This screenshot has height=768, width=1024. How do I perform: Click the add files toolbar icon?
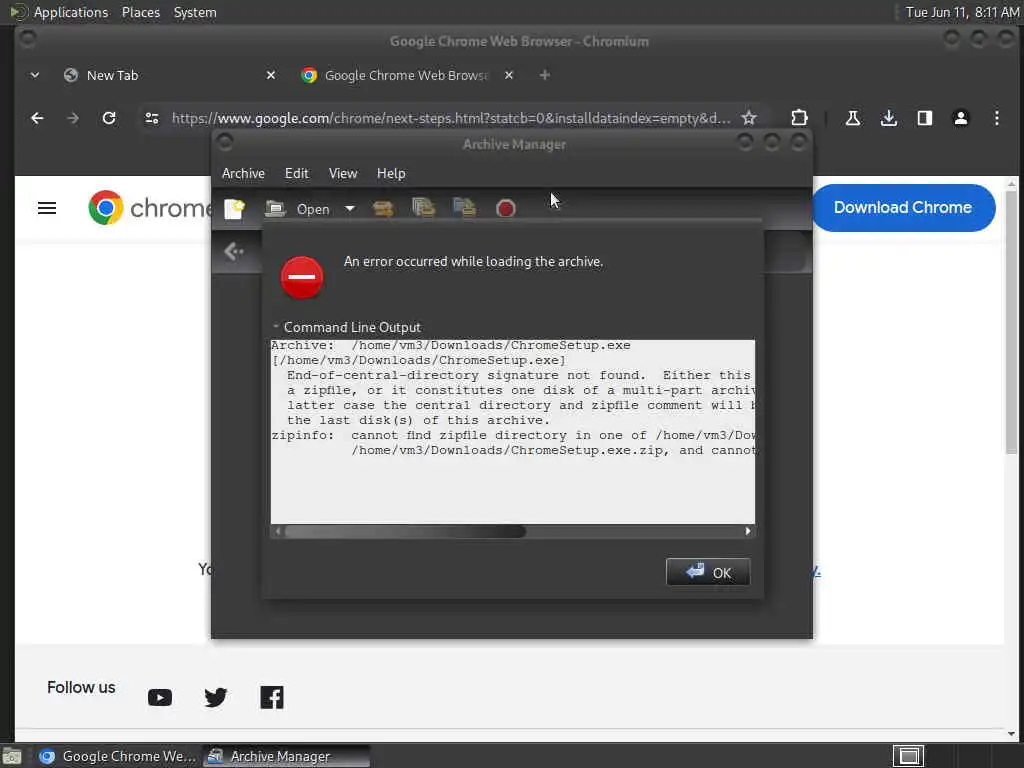coord(424,208)
